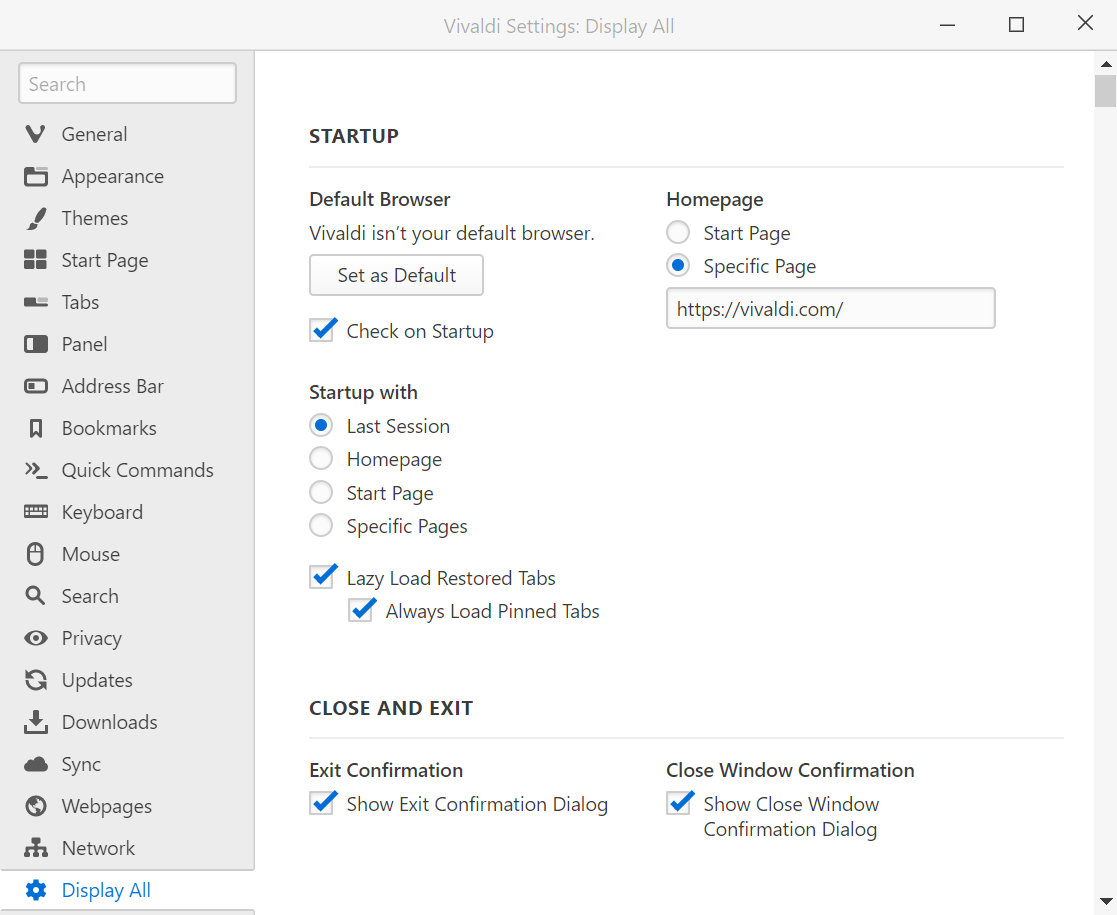Viewport: 1117px width, 915px height.
Task: Click the Search magnifier icon in the sidebar list
Action: (36, 596)
